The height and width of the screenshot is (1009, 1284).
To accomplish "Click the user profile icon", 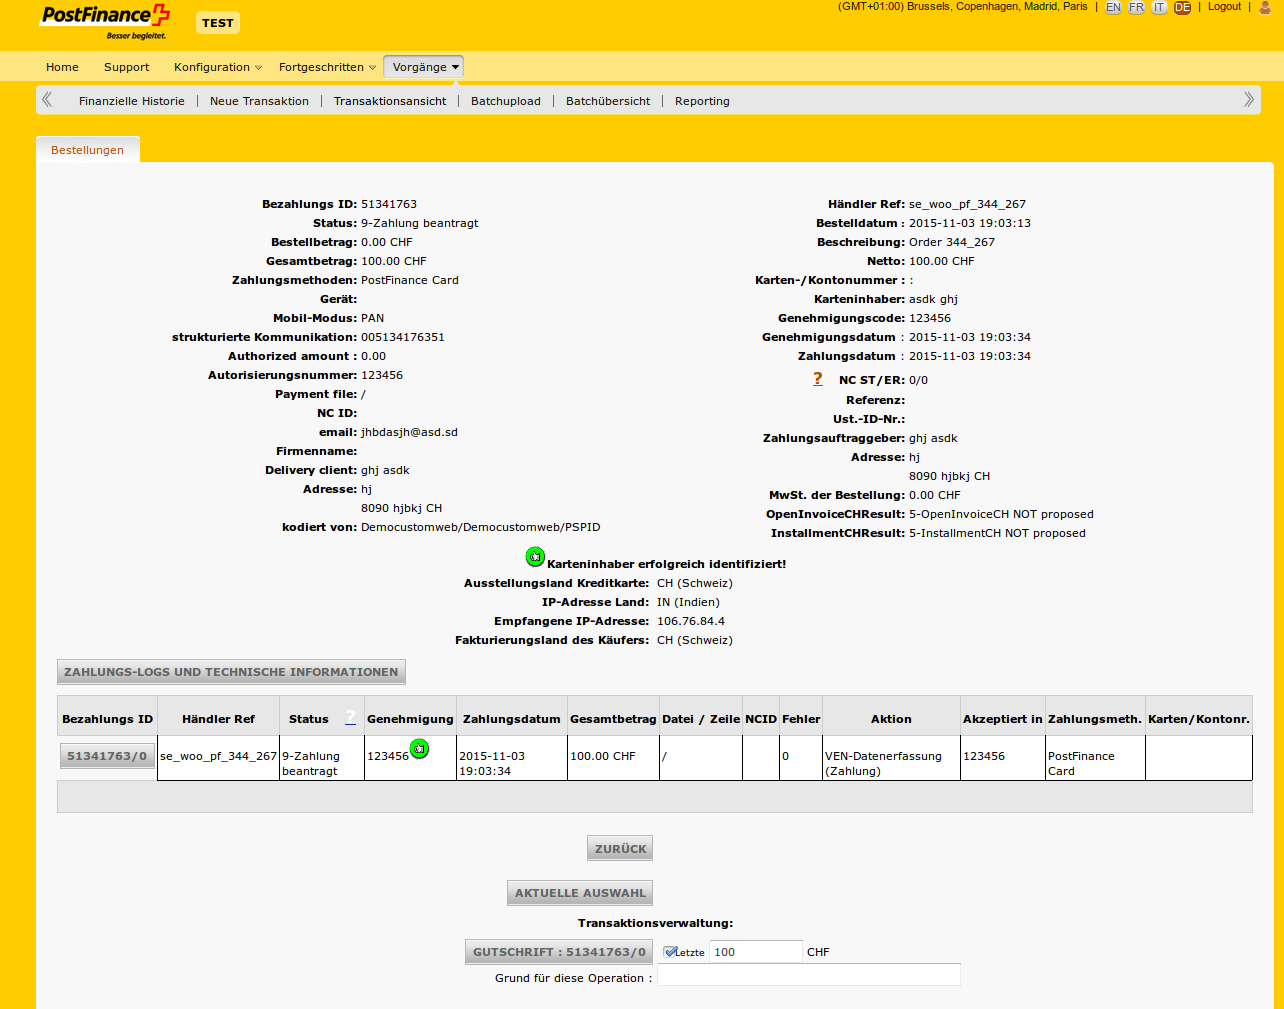I will coord(1266,7).
